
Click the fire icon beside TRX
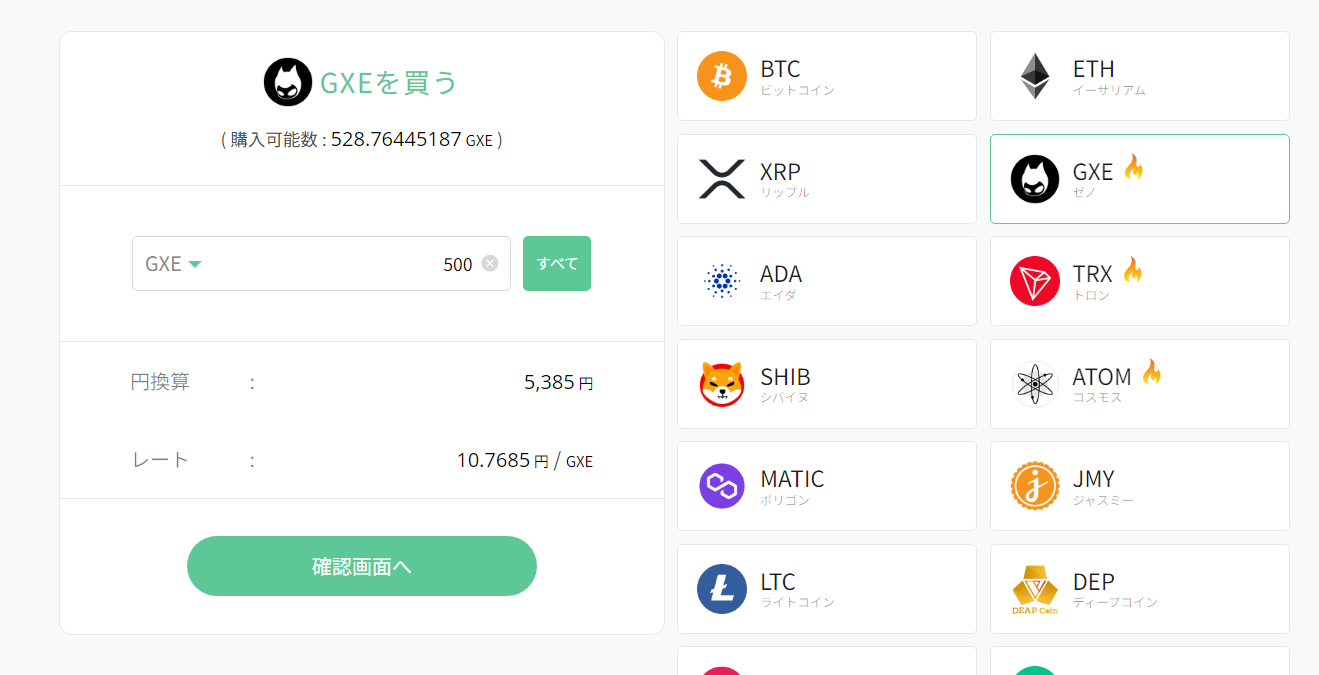coord(1132,270)
